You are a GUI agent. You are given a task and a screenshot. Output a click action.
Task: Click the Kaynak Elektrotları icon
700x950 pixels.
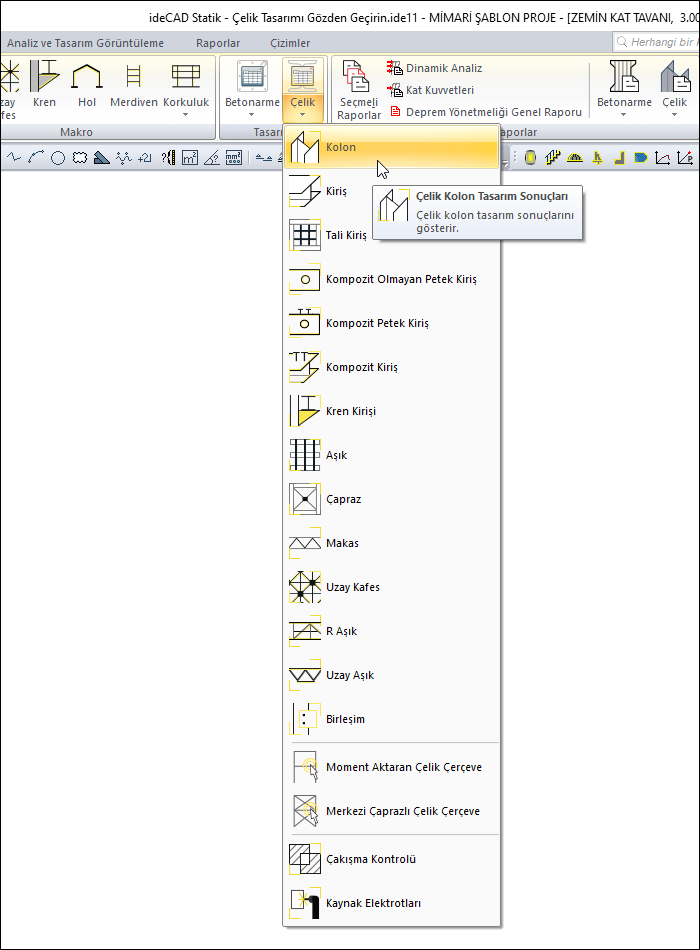304,903
